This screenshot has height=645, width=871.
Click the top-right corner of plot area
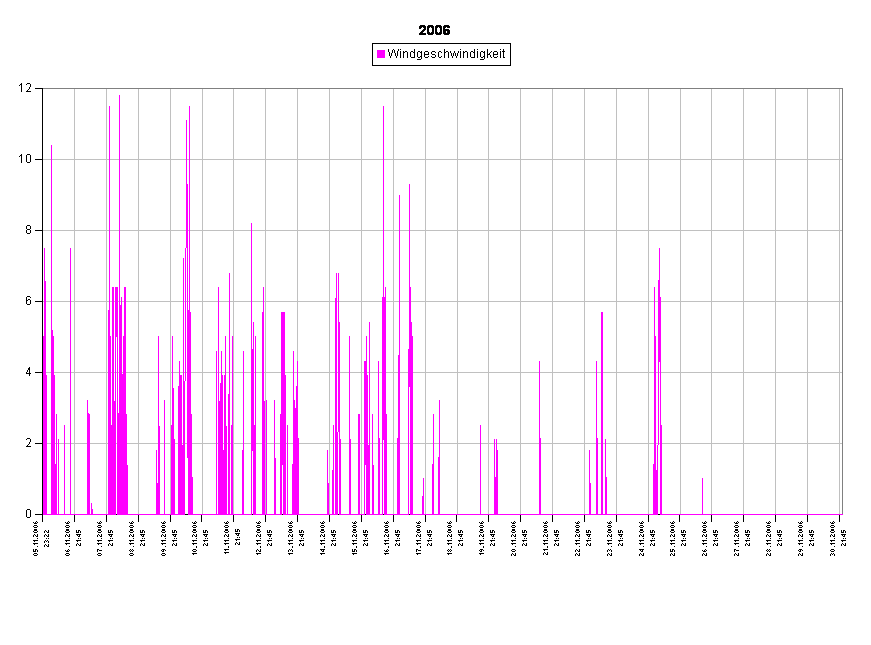tap(841, 89)
